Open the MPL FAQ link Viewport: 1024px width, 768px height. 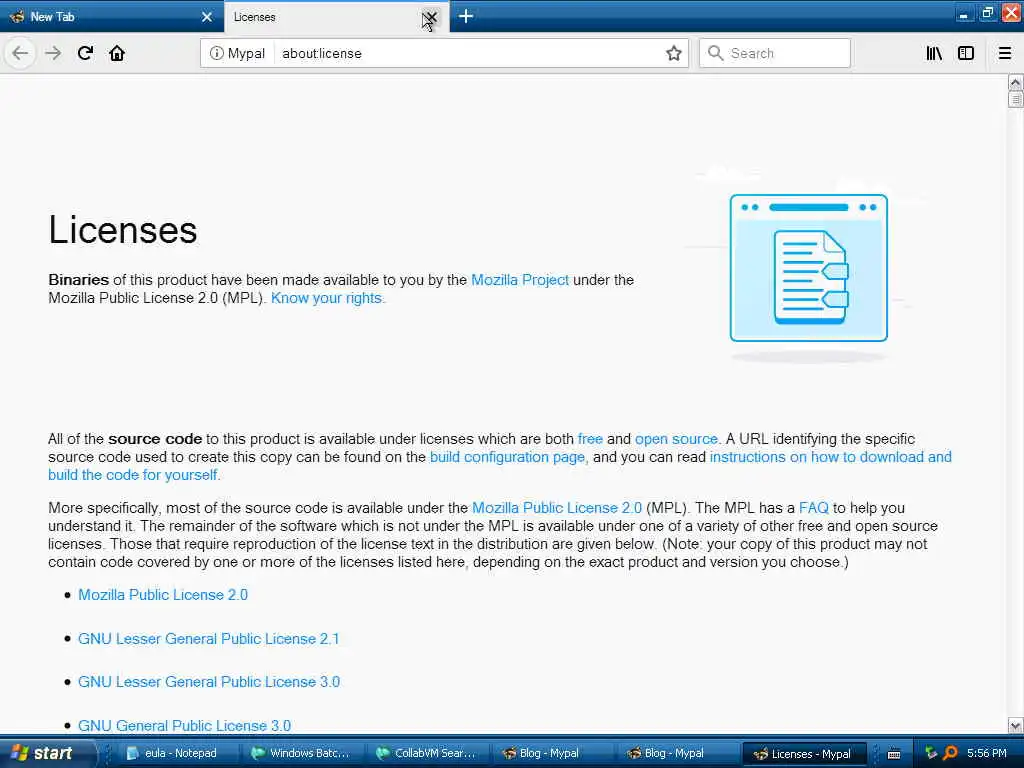(x=814, y=508)
